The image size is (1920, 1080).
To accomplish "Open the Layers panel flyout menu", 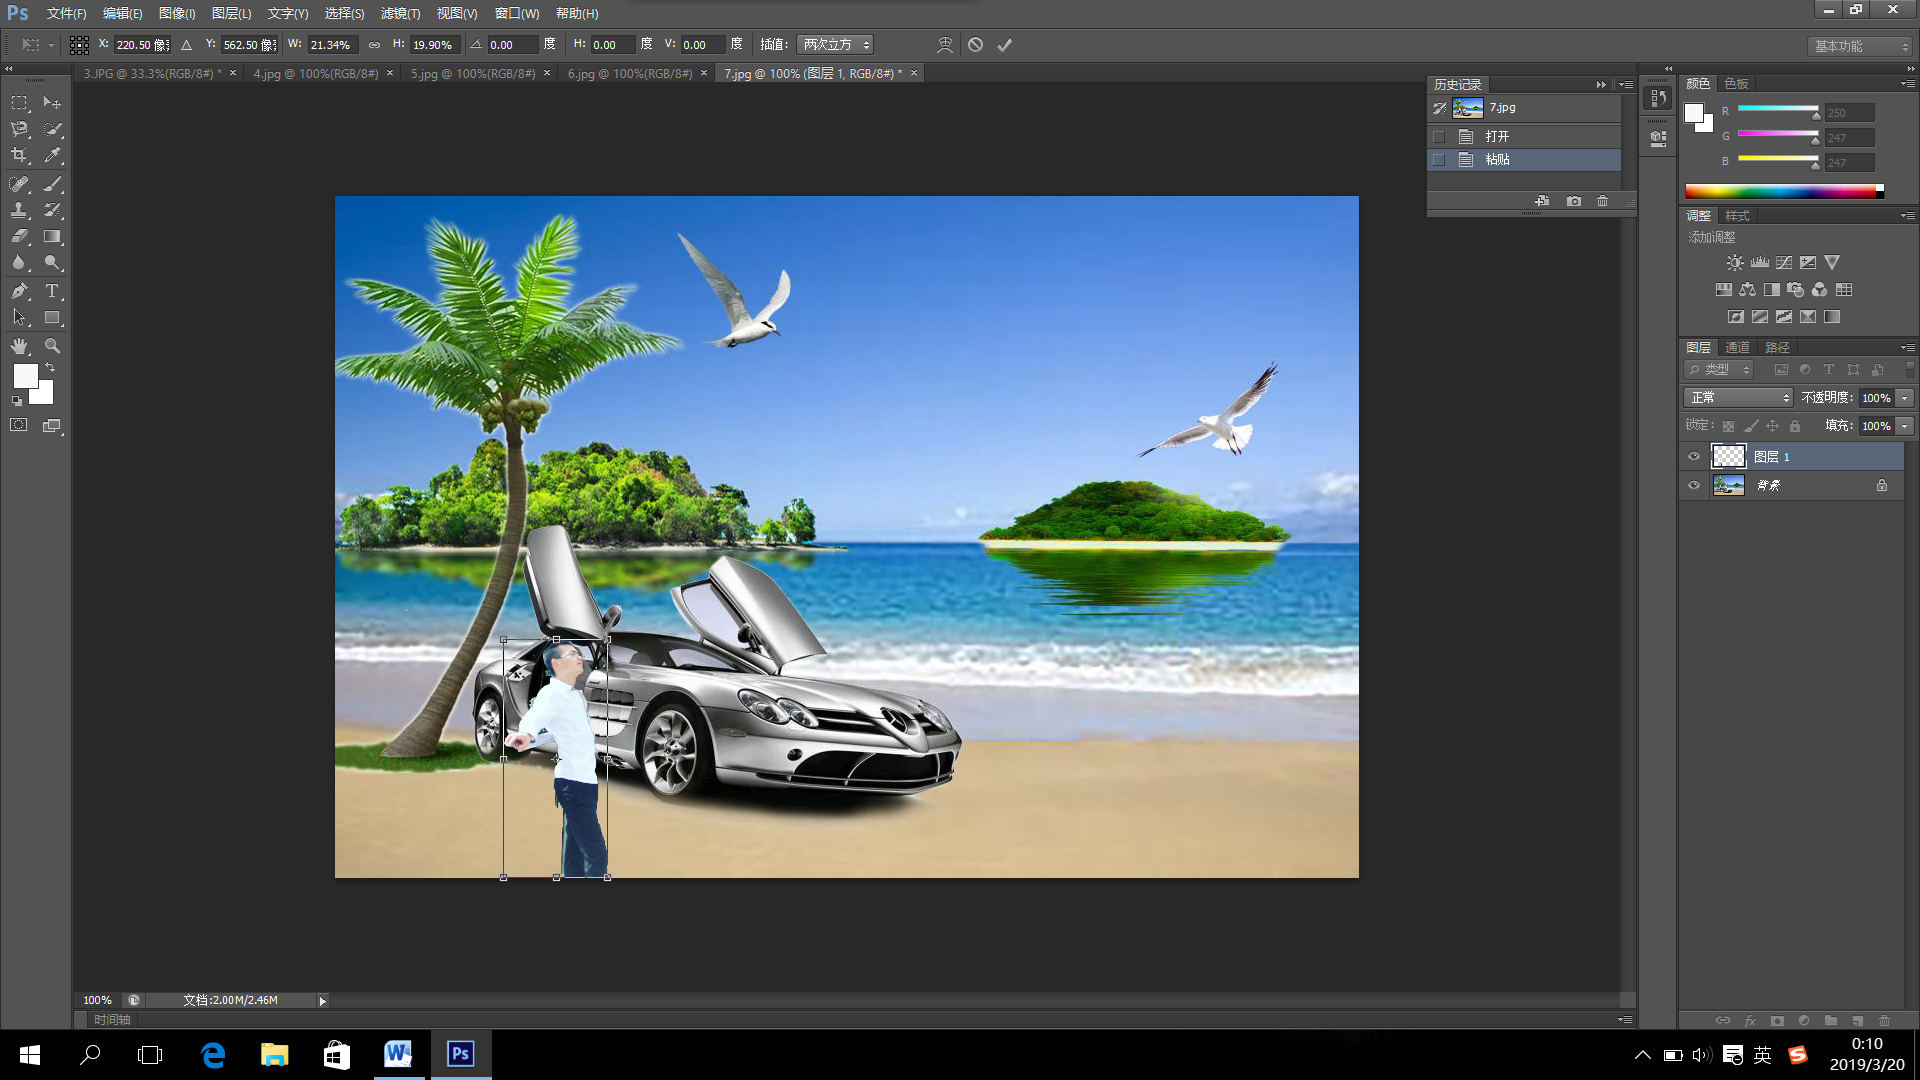I will [1908, 348].
